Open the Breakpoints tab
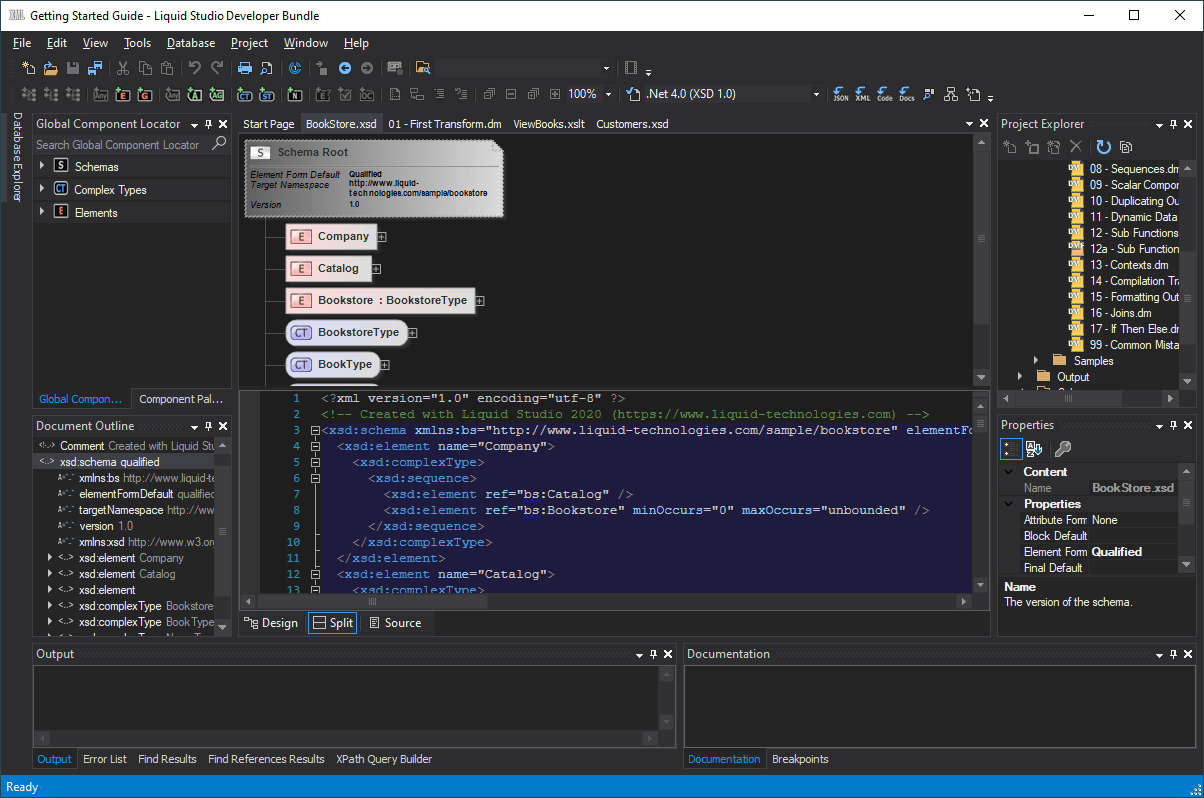Screen dimensions: 1204x798 point(800,759)
